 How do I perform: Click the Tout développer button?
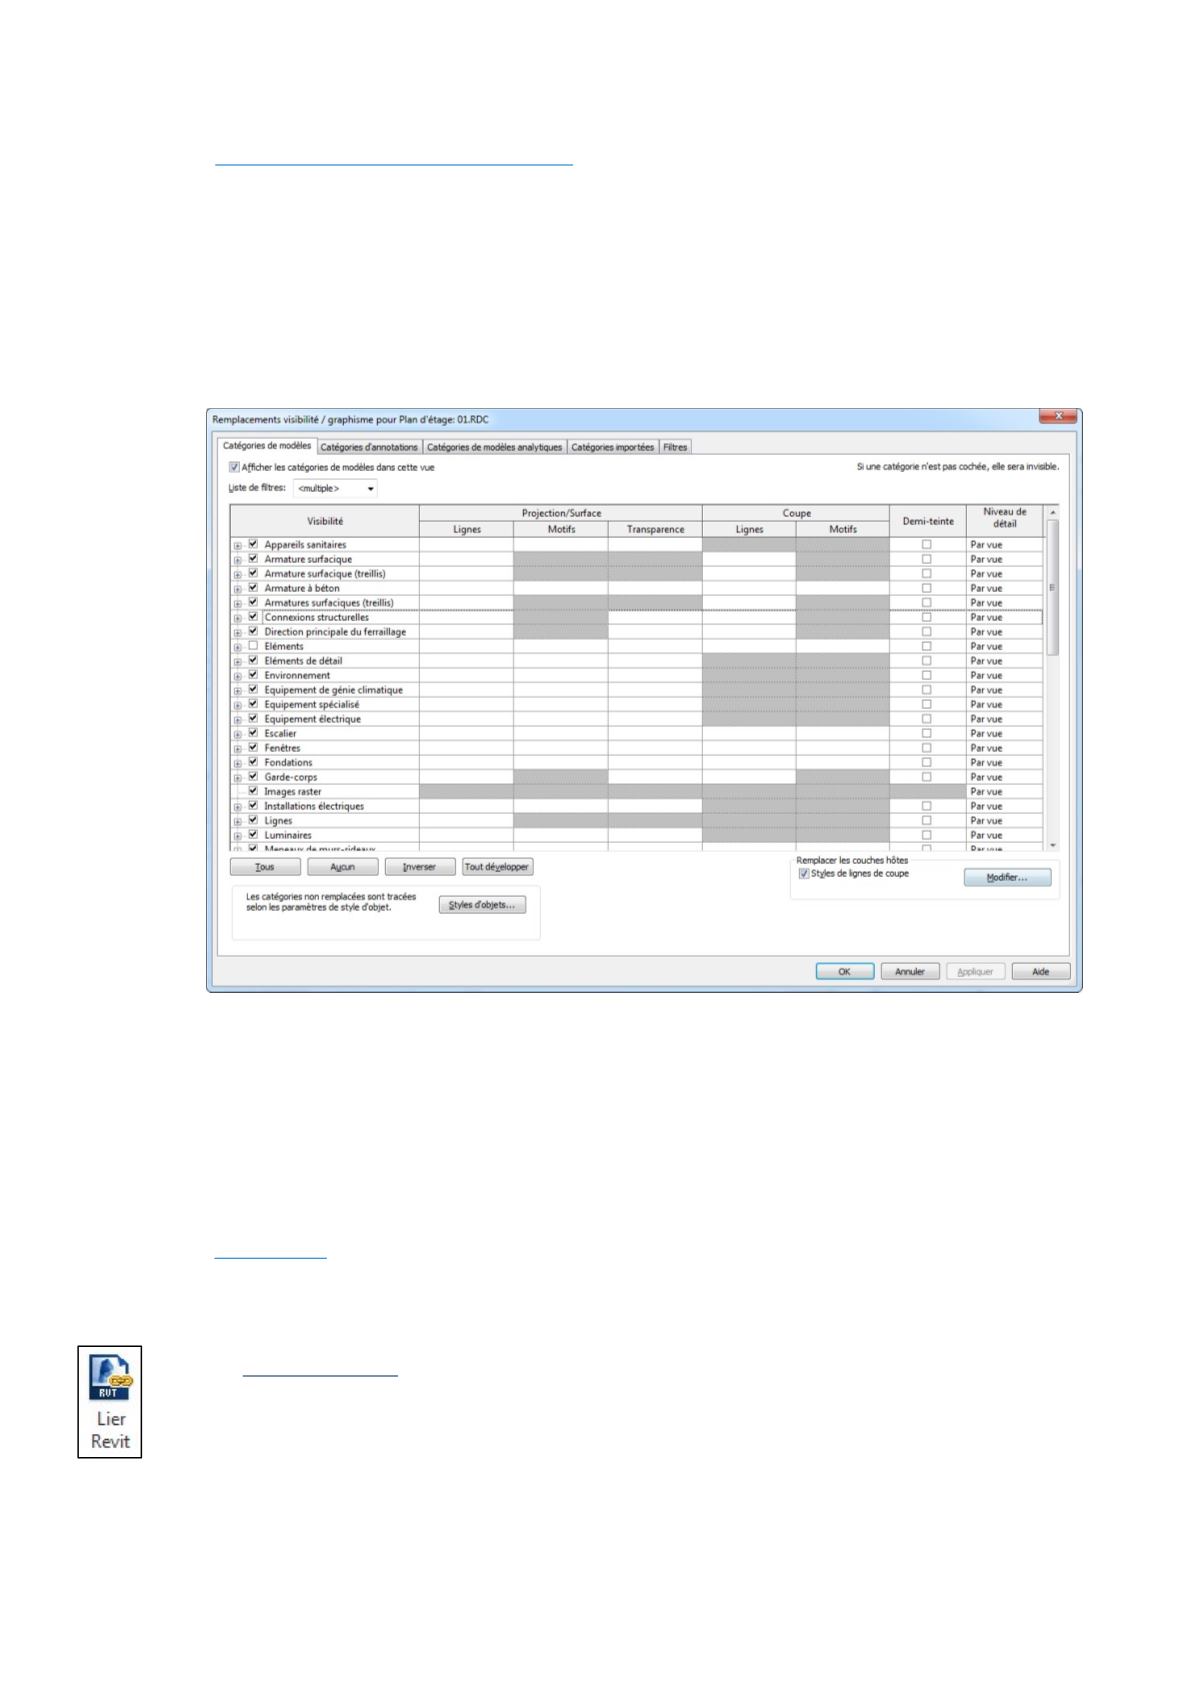[497, 867]
